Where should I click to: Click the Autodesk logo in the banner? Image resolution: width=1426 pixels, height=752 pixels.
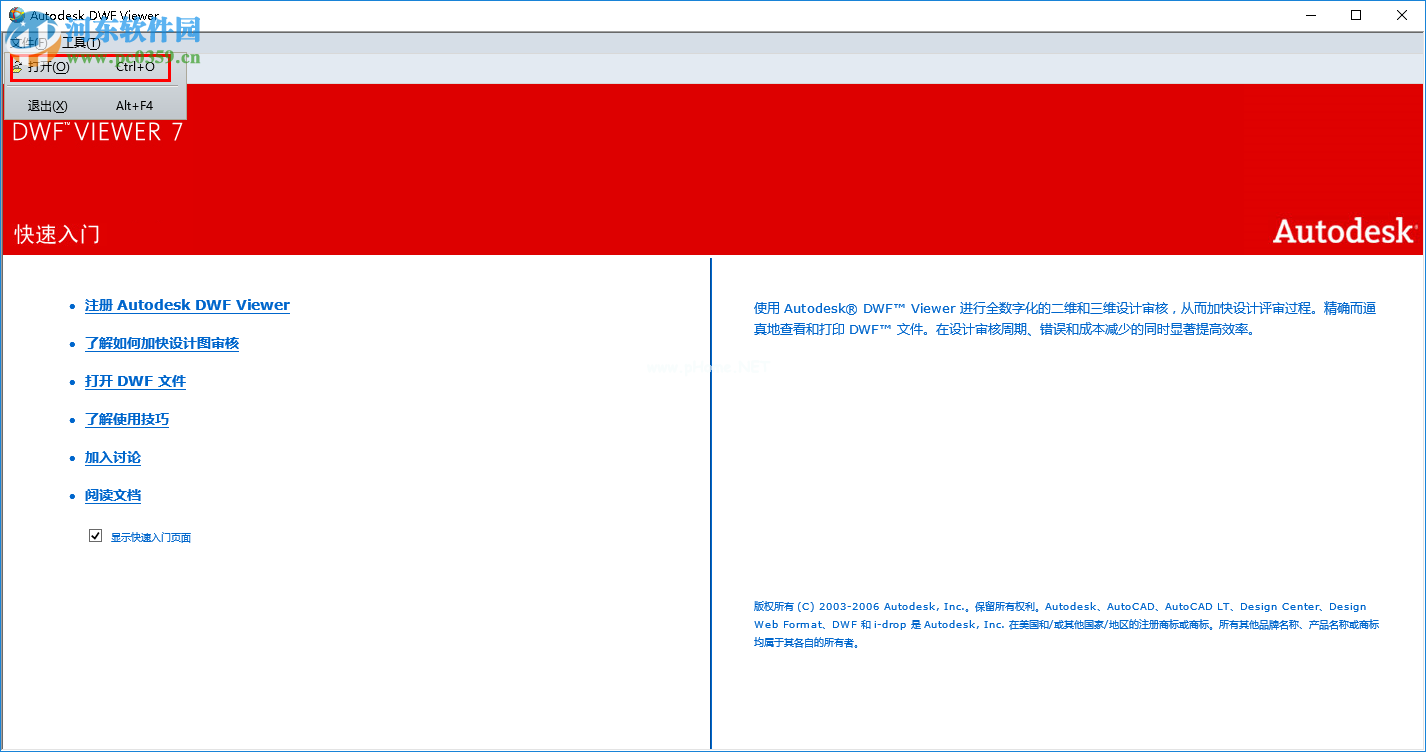1345,231
